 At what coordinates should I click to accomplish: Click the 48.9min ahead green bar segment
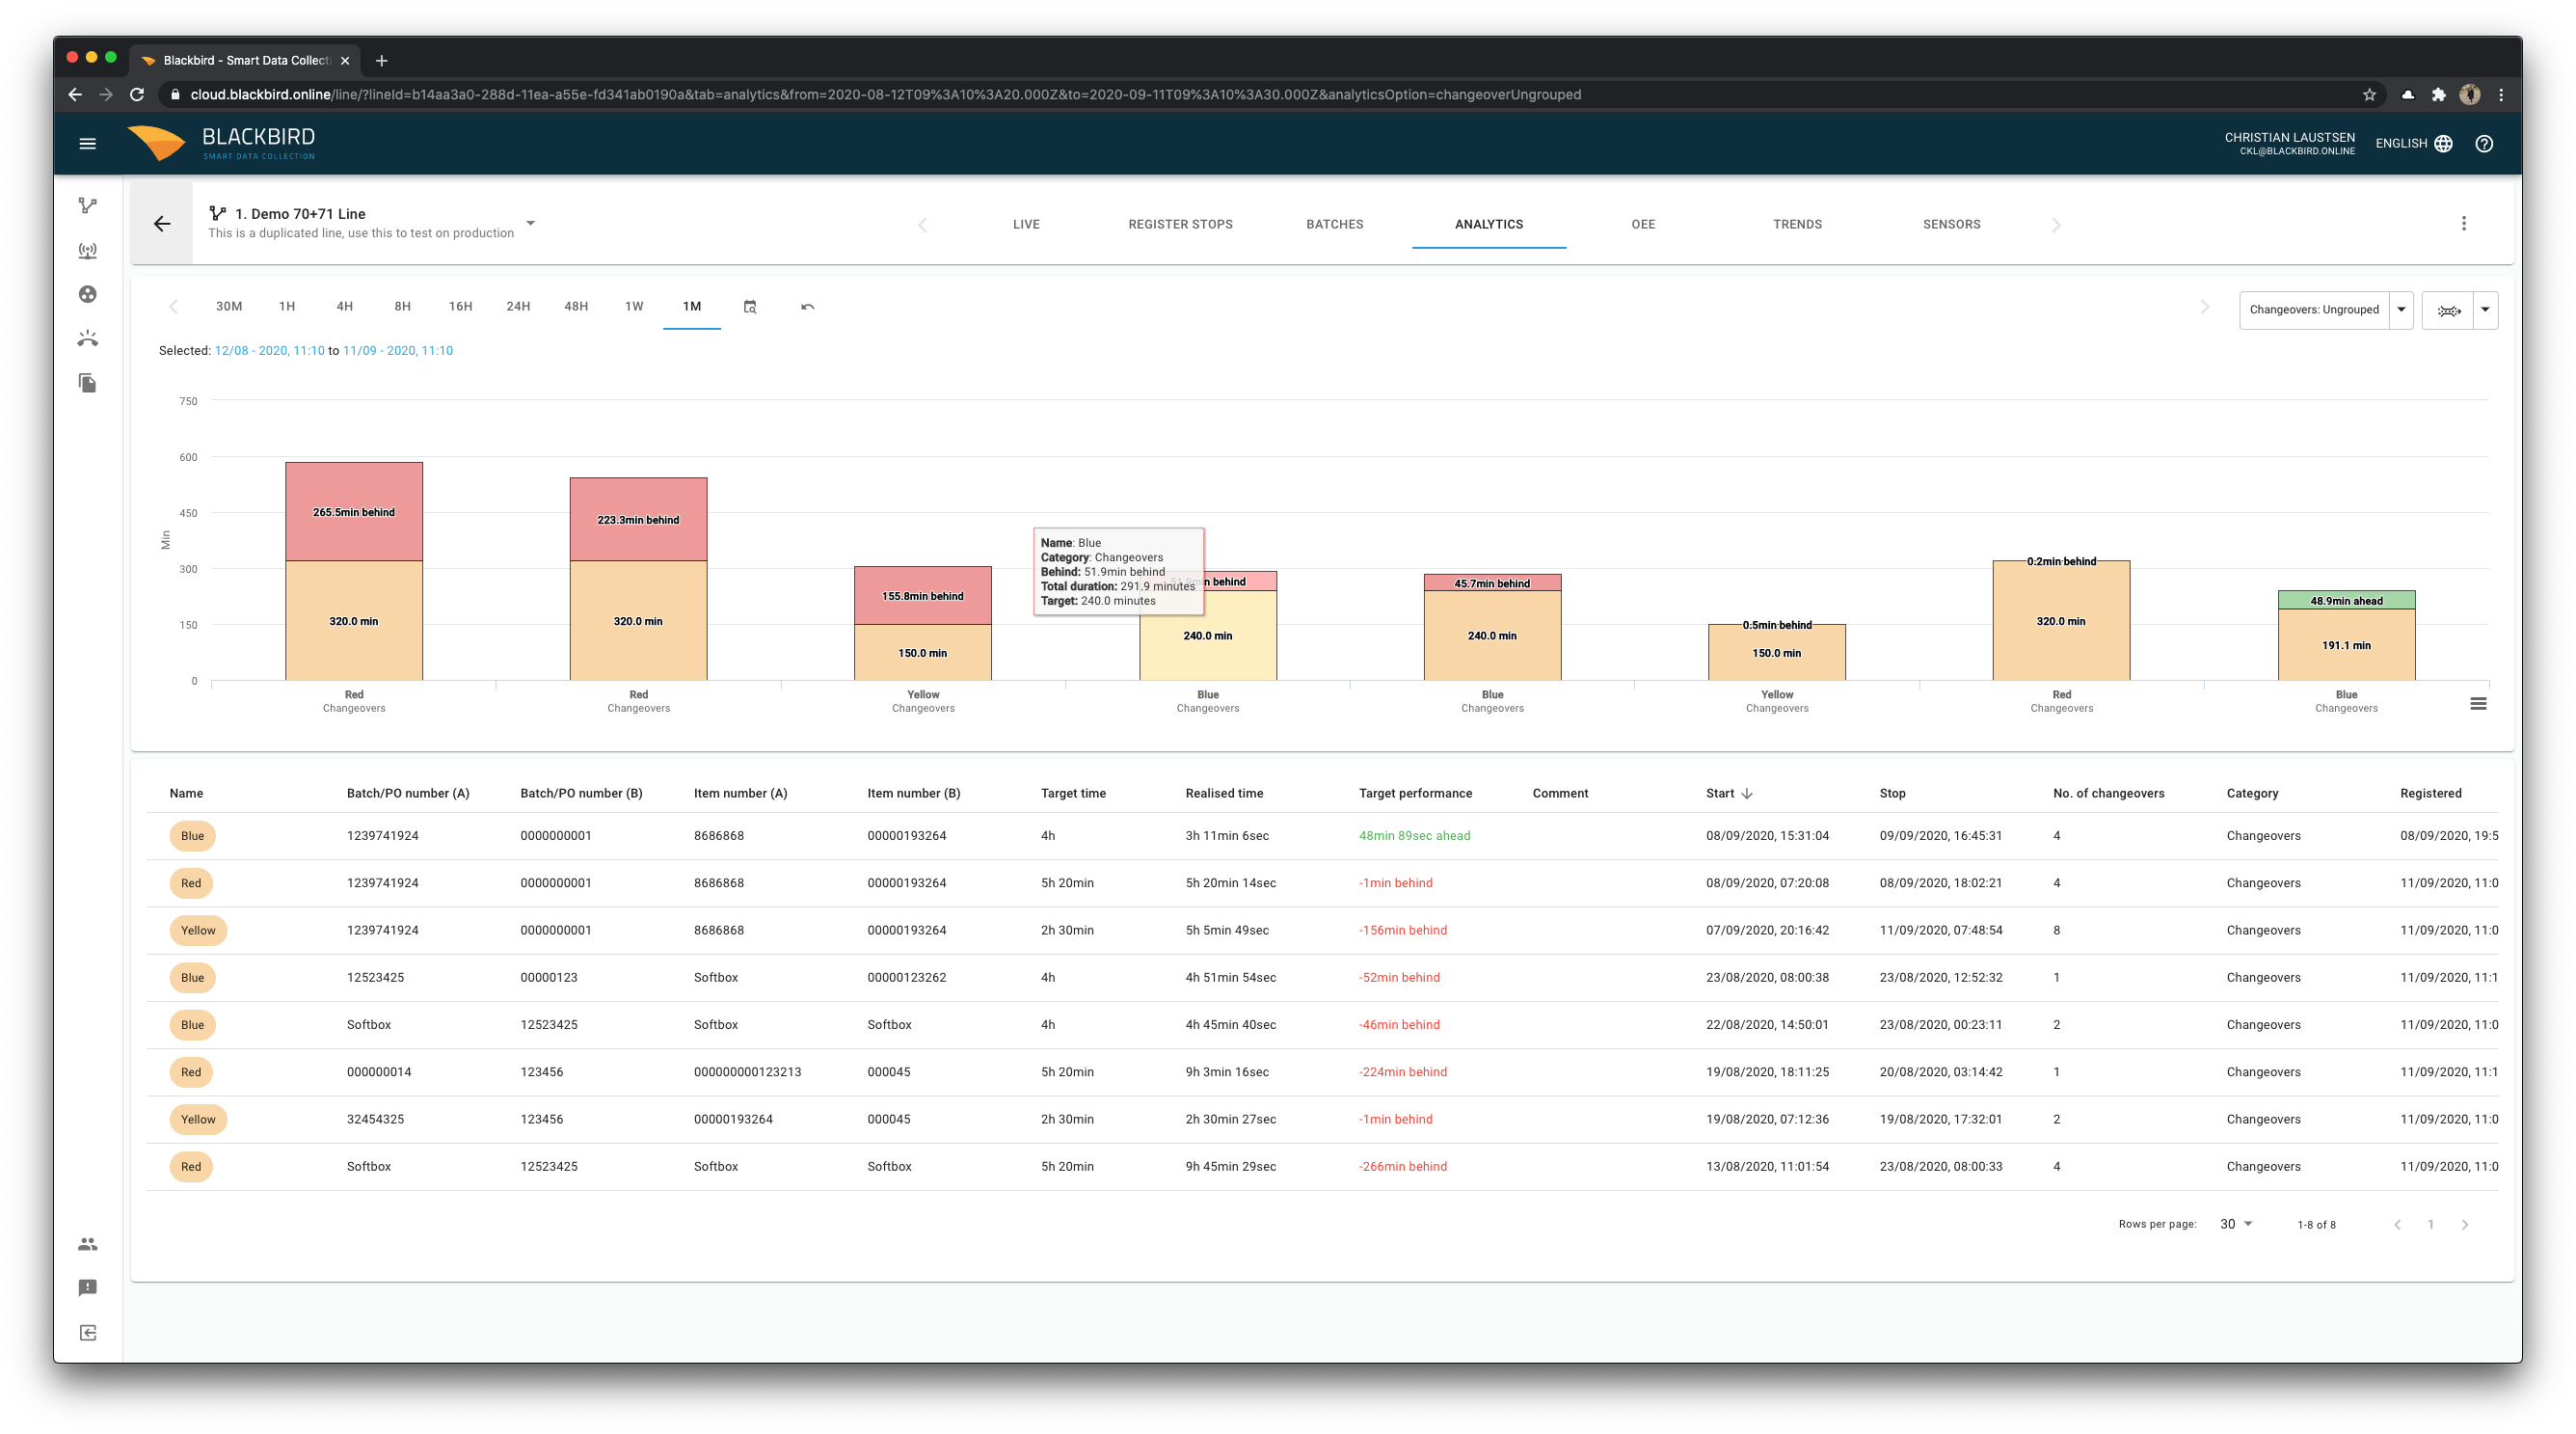[x=2346, y=600]
